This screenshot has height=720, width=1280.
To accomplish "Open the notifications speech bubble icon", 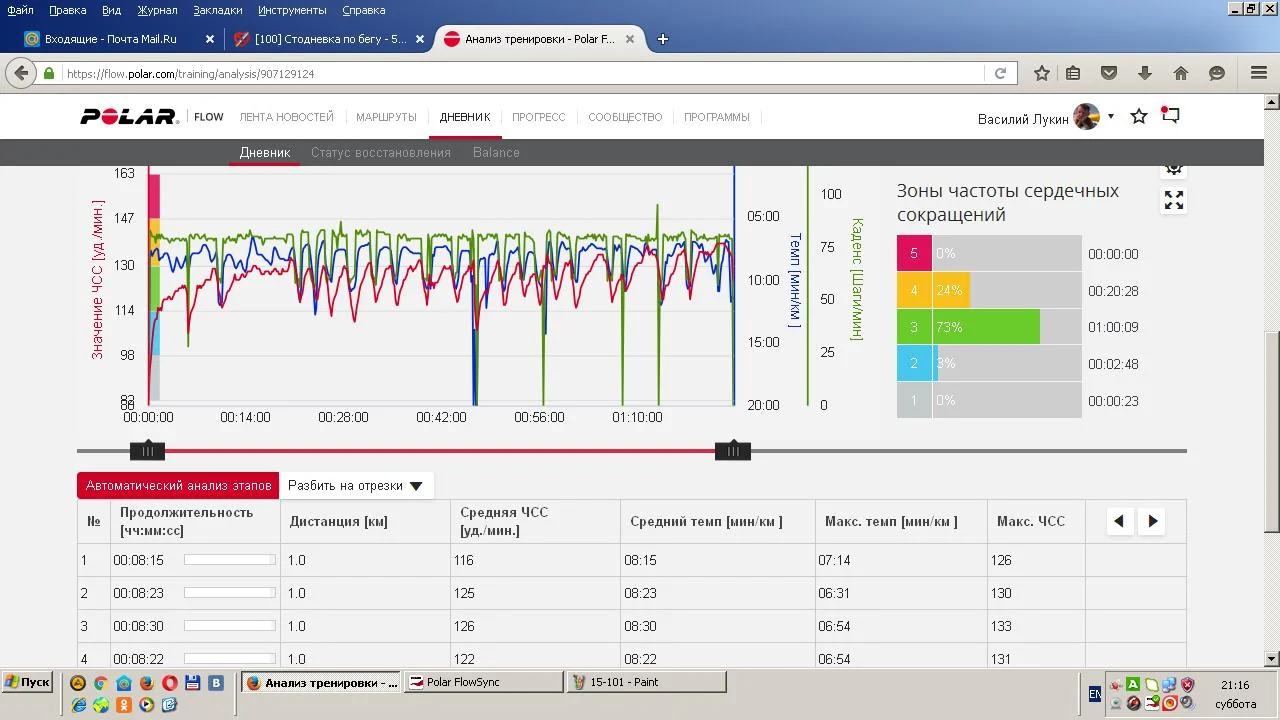I will (x=1170, y=116).
